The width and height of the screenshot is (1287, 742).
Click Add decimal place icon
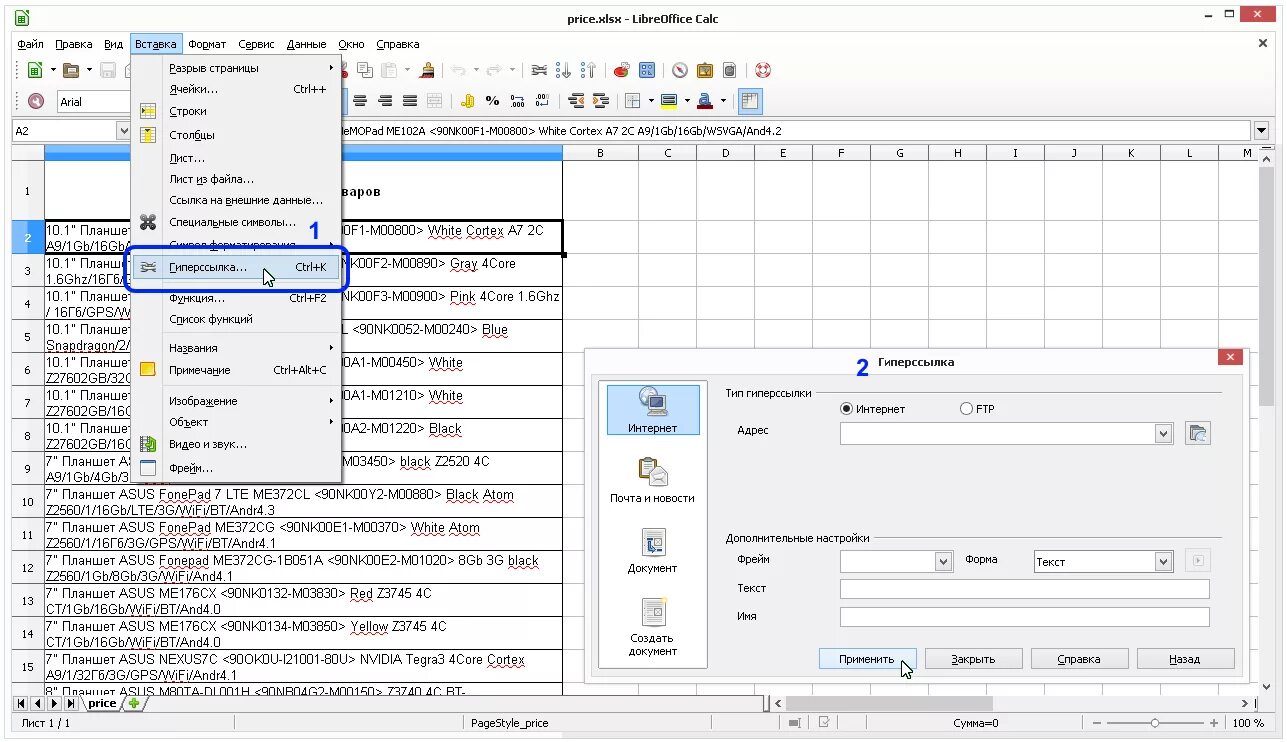pos(517,101)
